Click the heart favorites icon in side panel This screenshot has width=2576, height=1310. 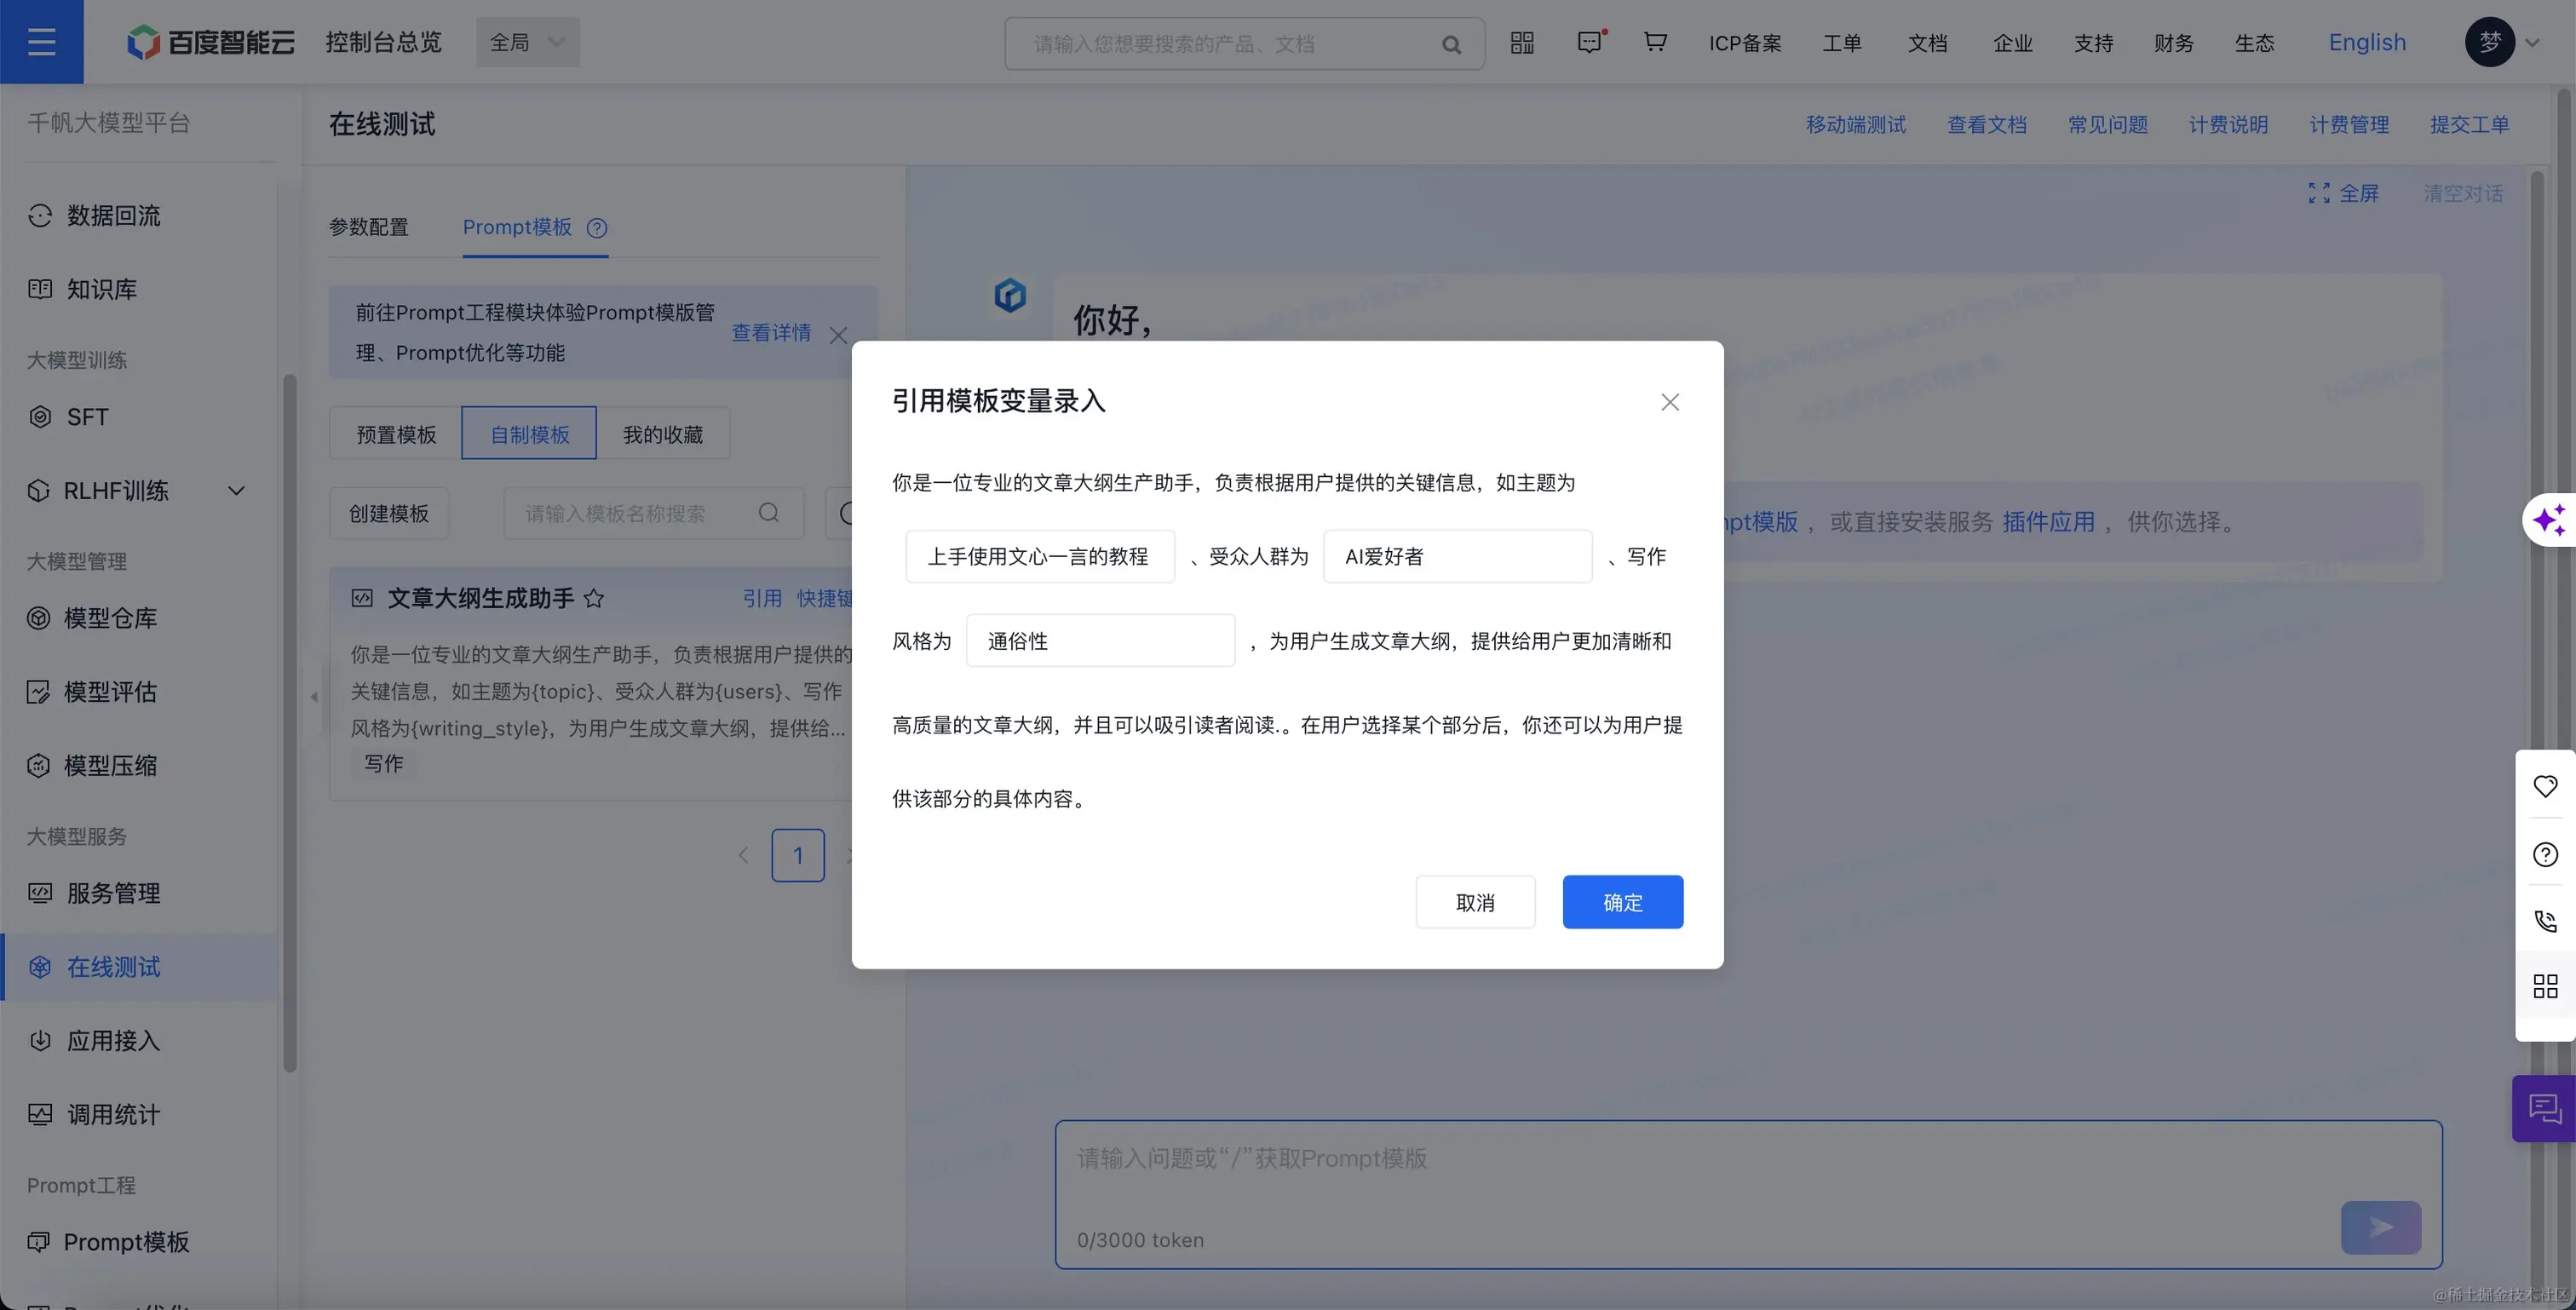pos(2545,786)
